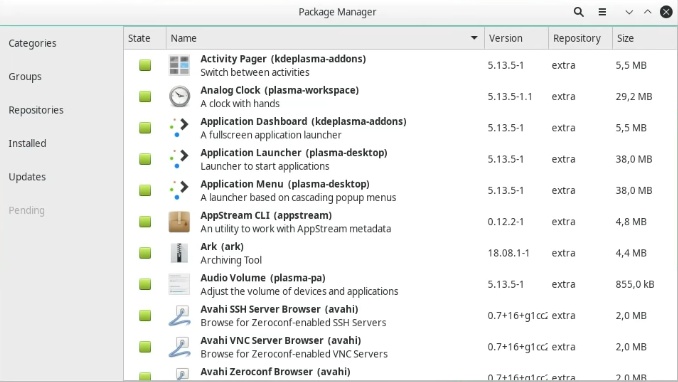Open the hamburger menu button
678x382 pixels.
click(x=602, y=12)
